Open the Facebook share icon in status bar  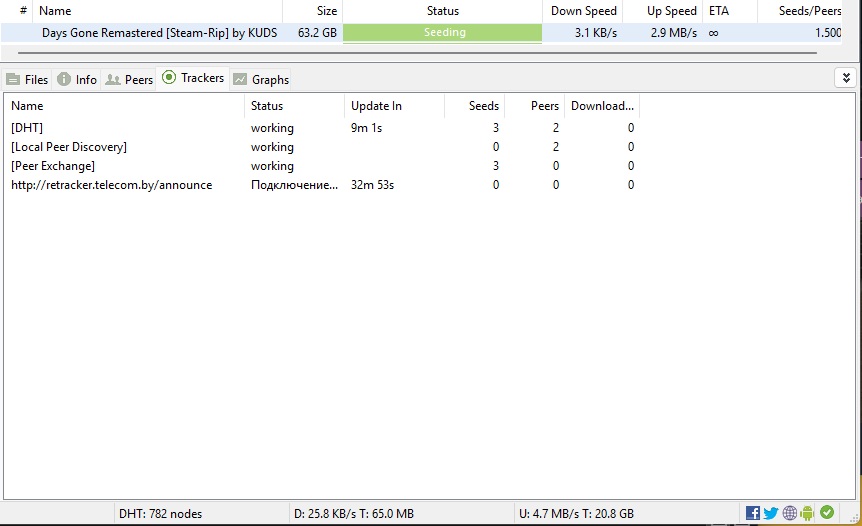click(753, 513)
